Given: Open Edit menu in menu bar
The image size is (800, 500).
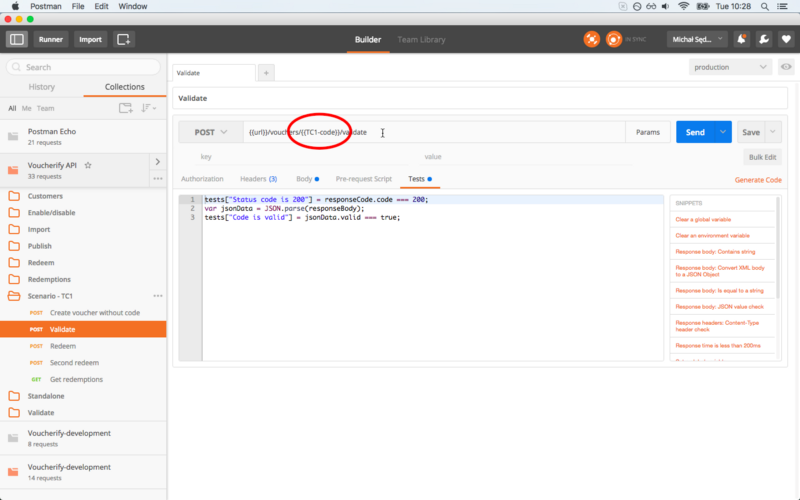Looking at the screenshot, I should [x=101, y=6].
